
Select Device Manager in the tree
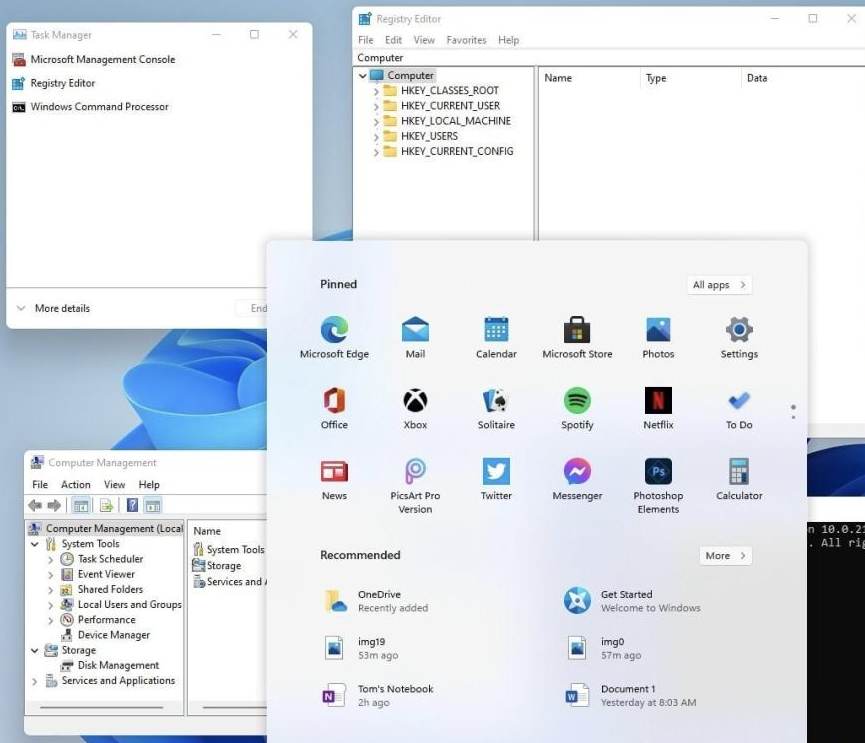click(113, 635)
